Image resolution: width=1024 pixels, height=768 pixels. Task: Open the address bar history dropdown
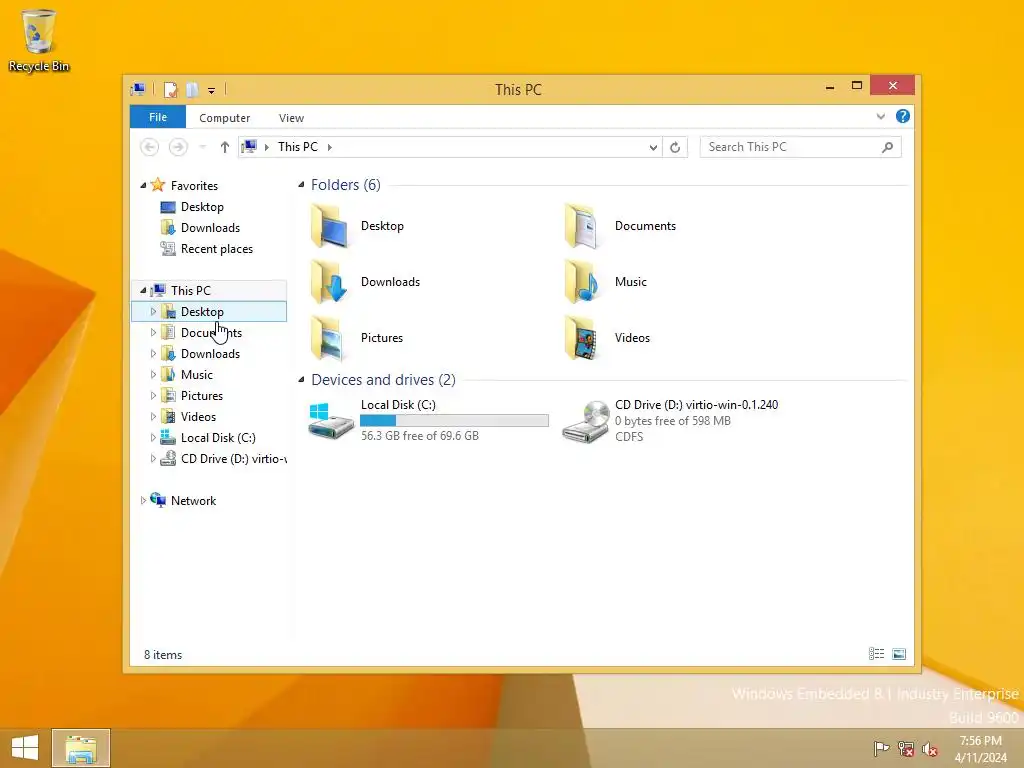tap(653, 147)
